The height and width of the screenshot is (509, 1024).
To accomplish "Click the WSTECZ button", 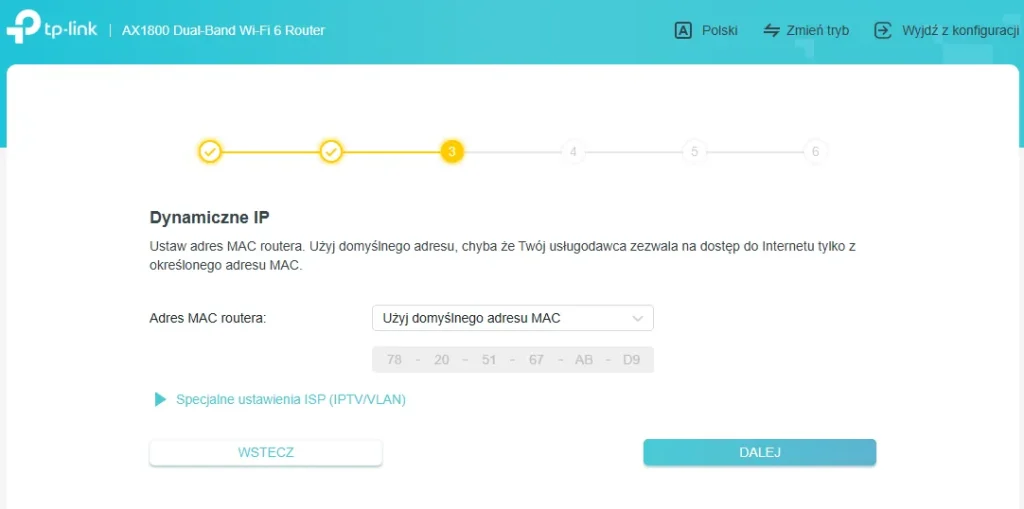I will pos(266,452).
